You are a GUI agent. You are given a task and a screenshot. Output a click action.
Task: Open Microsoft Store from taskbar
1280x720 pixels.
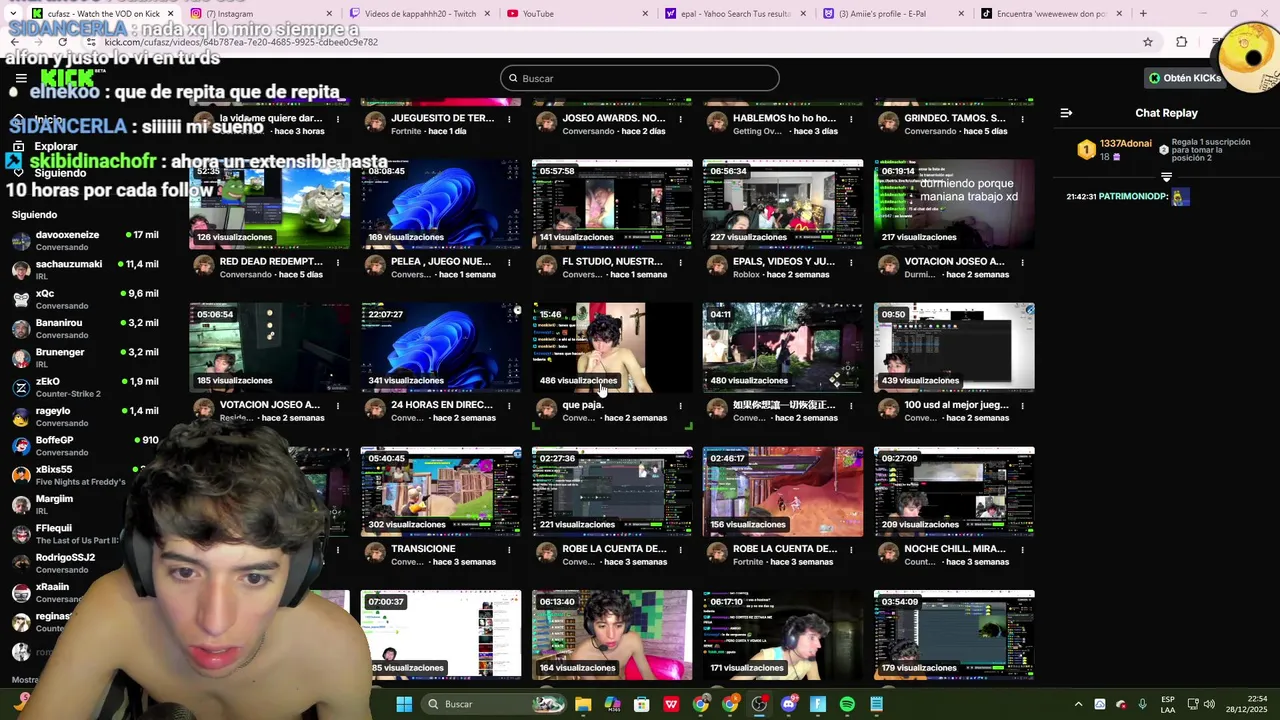pos(642,704)
